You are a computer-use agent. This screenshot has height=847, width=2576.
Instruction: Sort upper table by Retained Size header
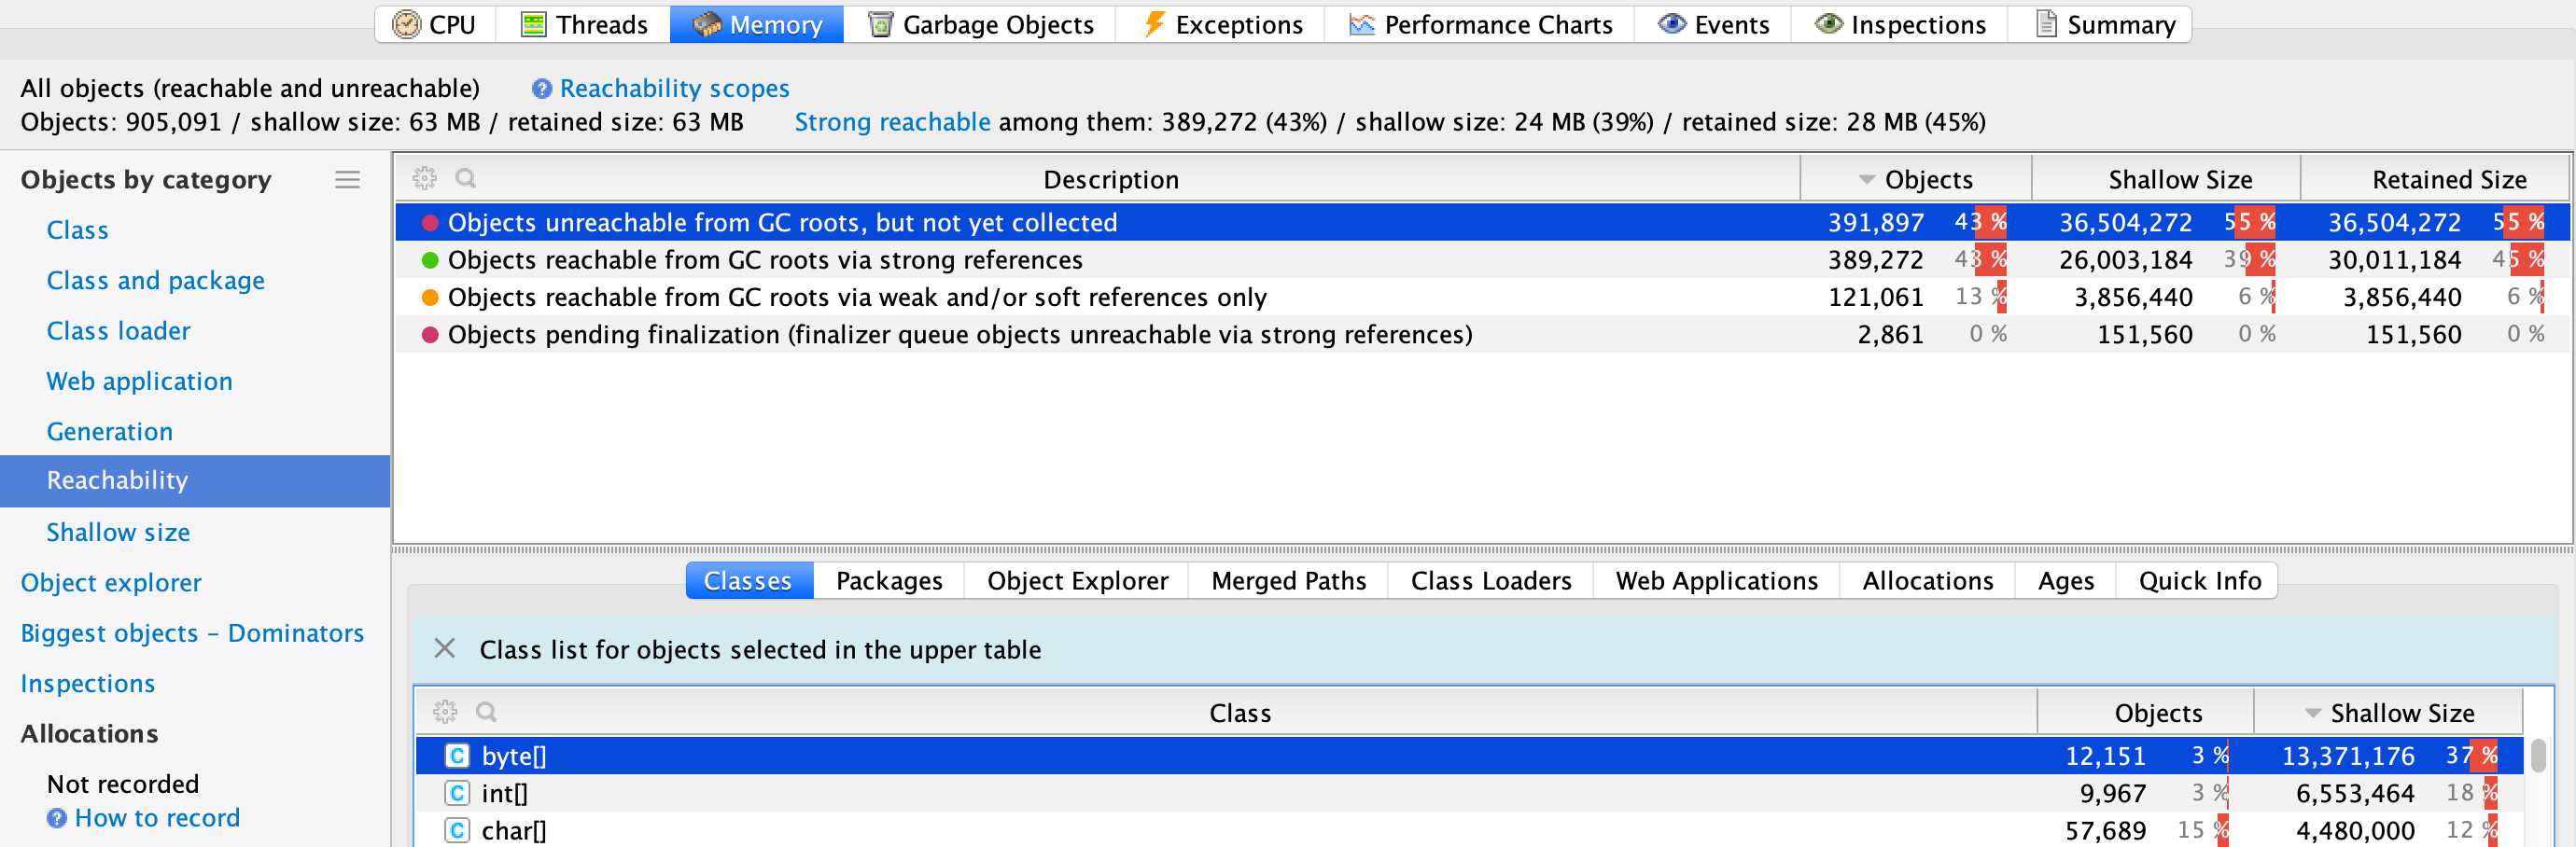2448,180
